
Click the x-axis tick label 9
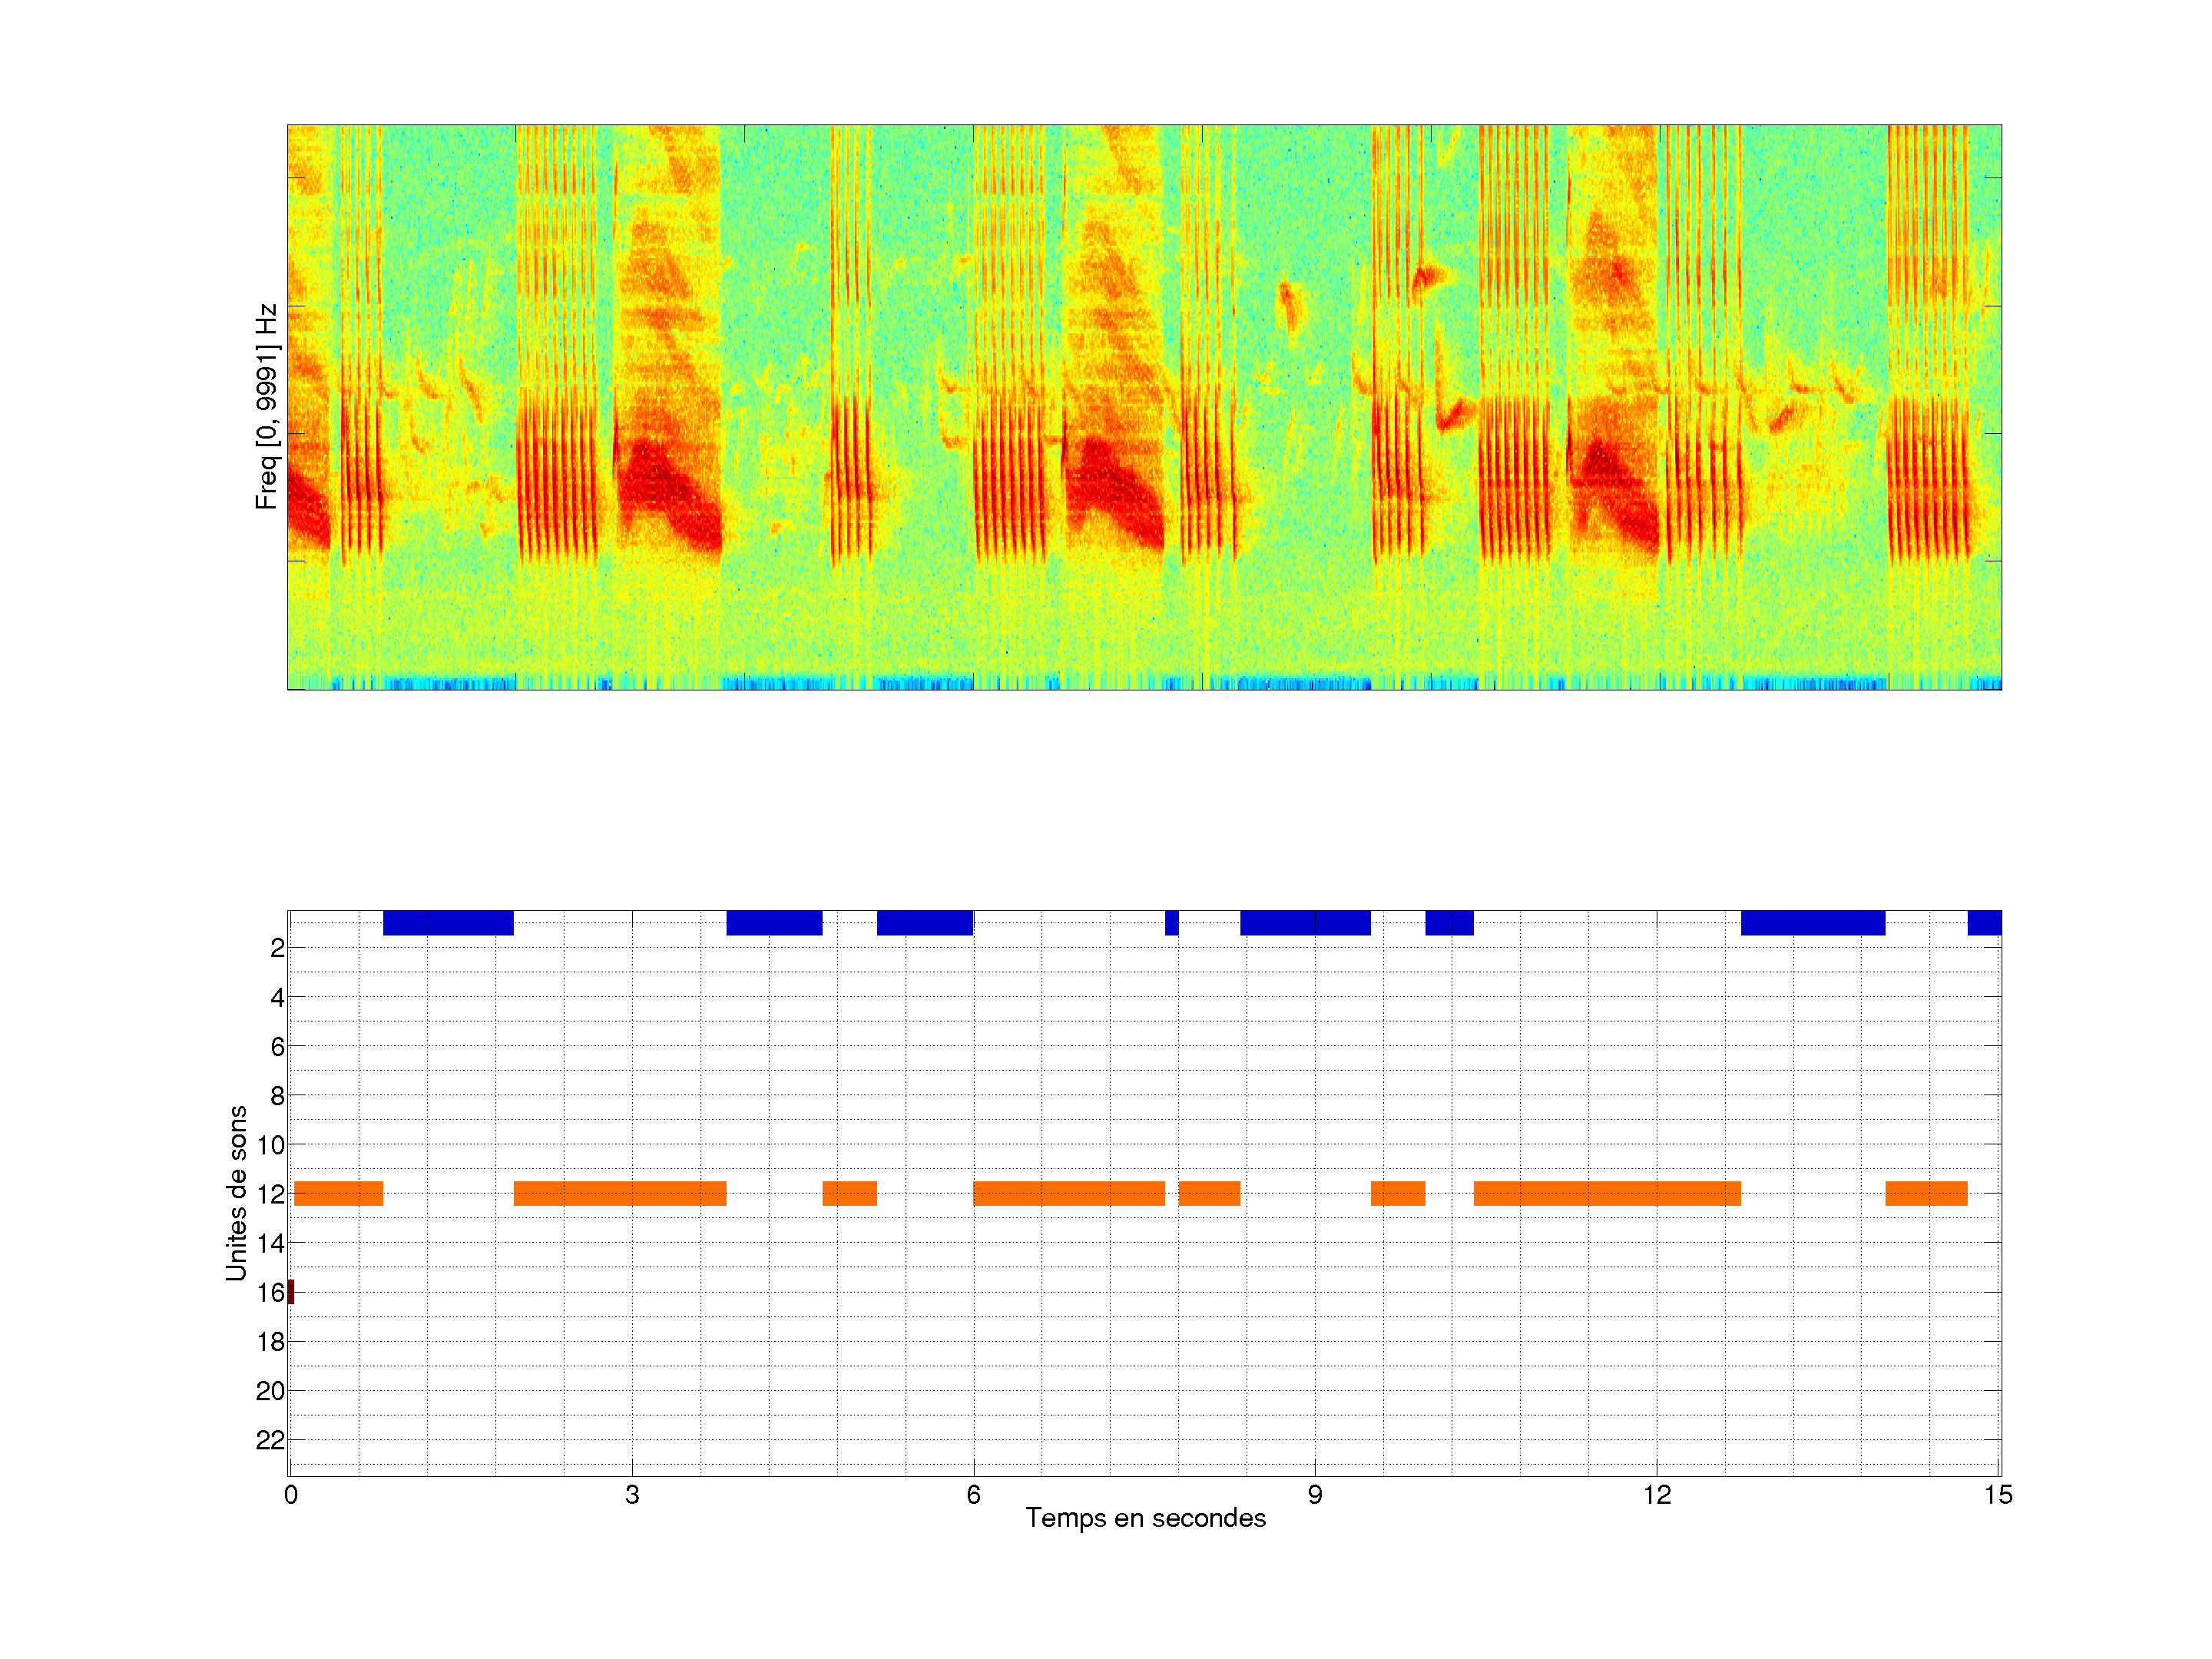(1314, 1495)
